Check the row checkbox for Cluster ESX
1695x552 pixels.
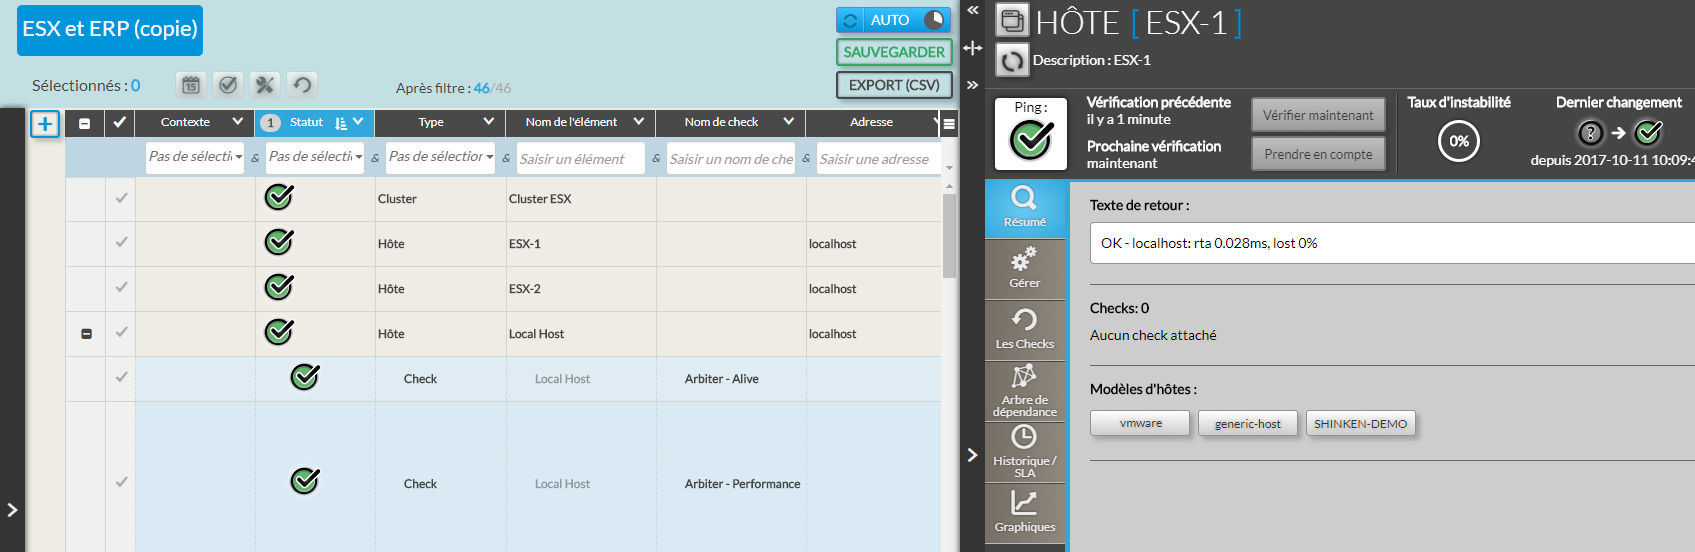coord(121,198)
